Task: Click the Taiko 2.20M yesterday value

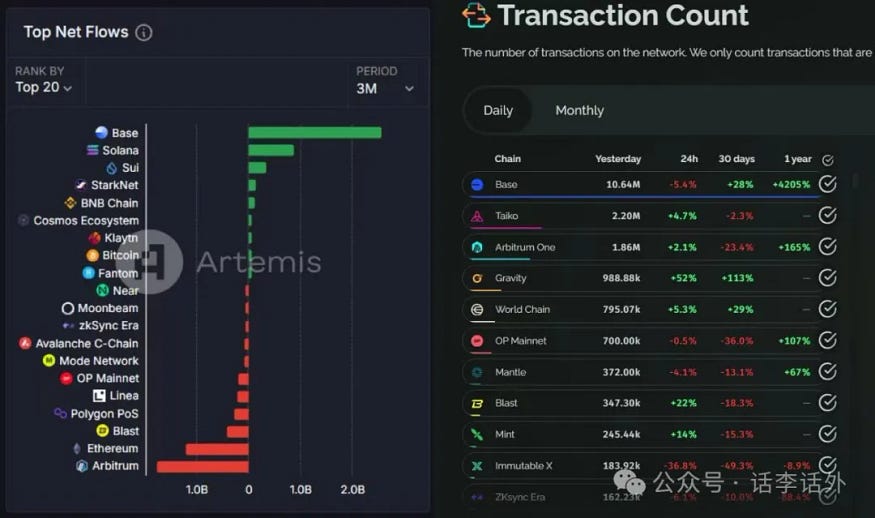Action: pyautogui.click(x=626, y=216)
